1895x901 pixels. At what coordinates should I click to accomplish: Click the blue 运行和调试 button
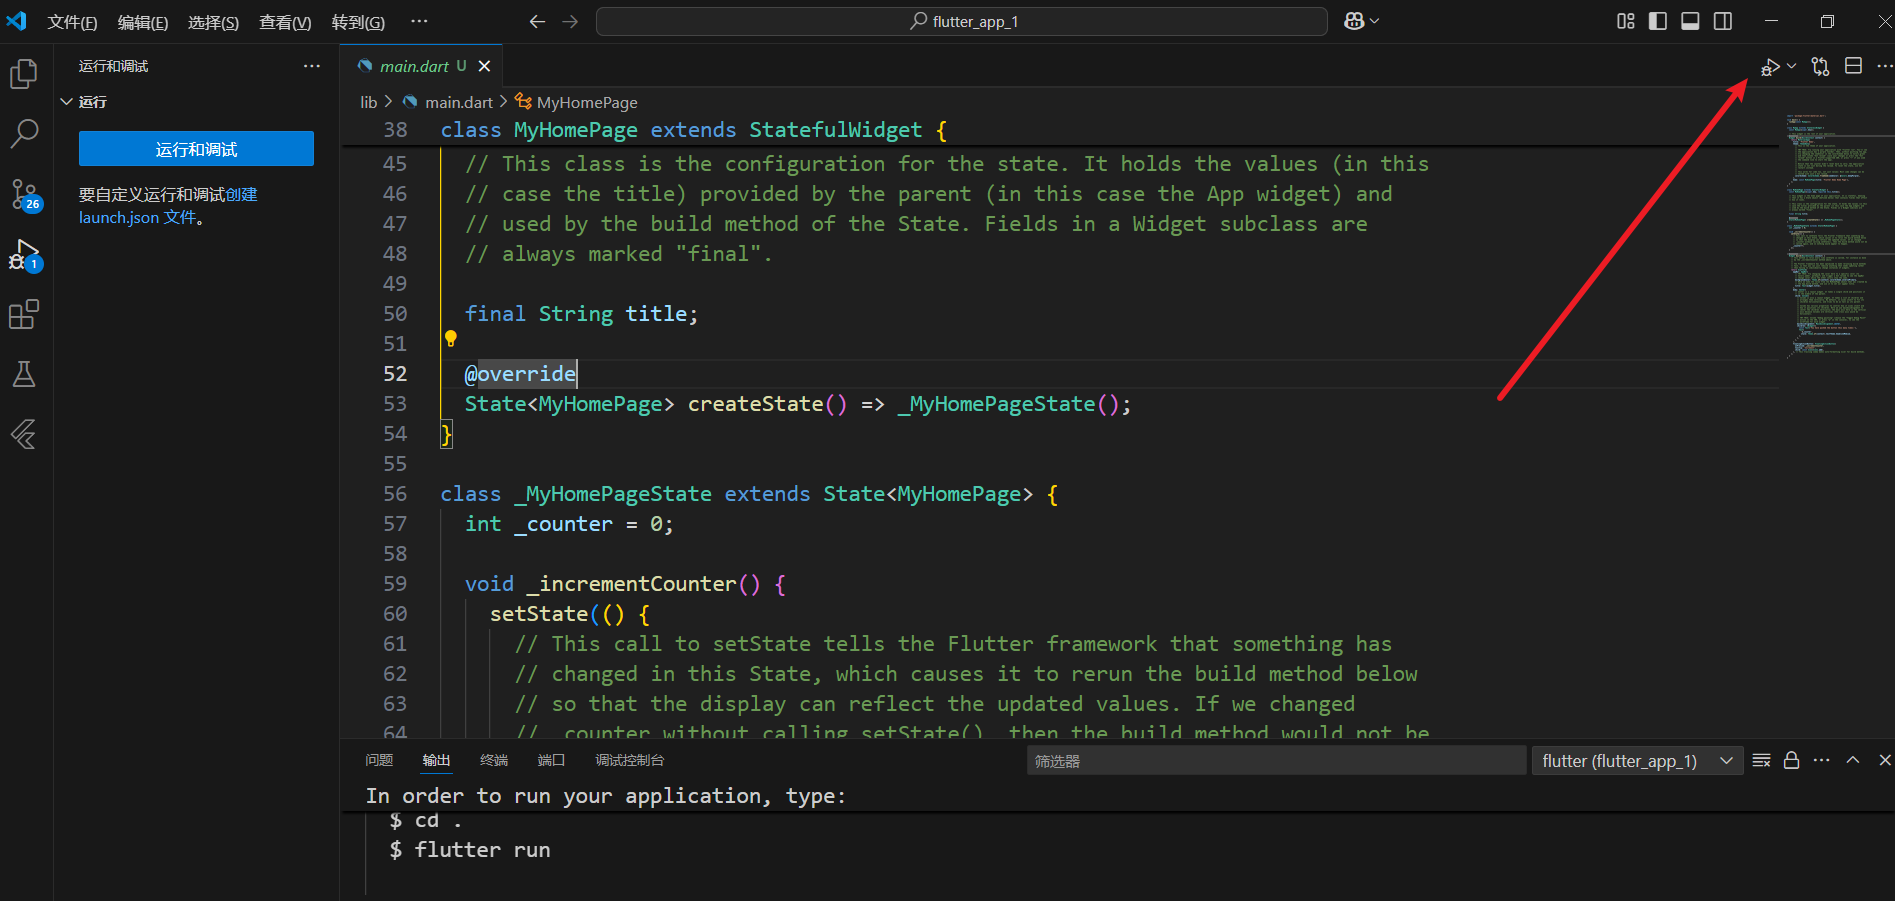196,149
